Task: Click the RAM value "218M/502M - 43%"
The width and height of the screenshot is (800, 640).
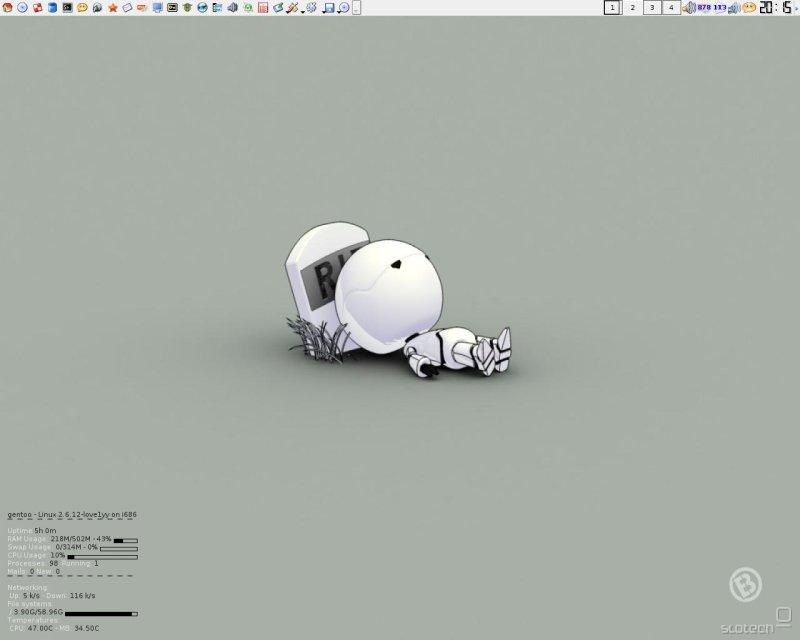Action: click(81, 539)
